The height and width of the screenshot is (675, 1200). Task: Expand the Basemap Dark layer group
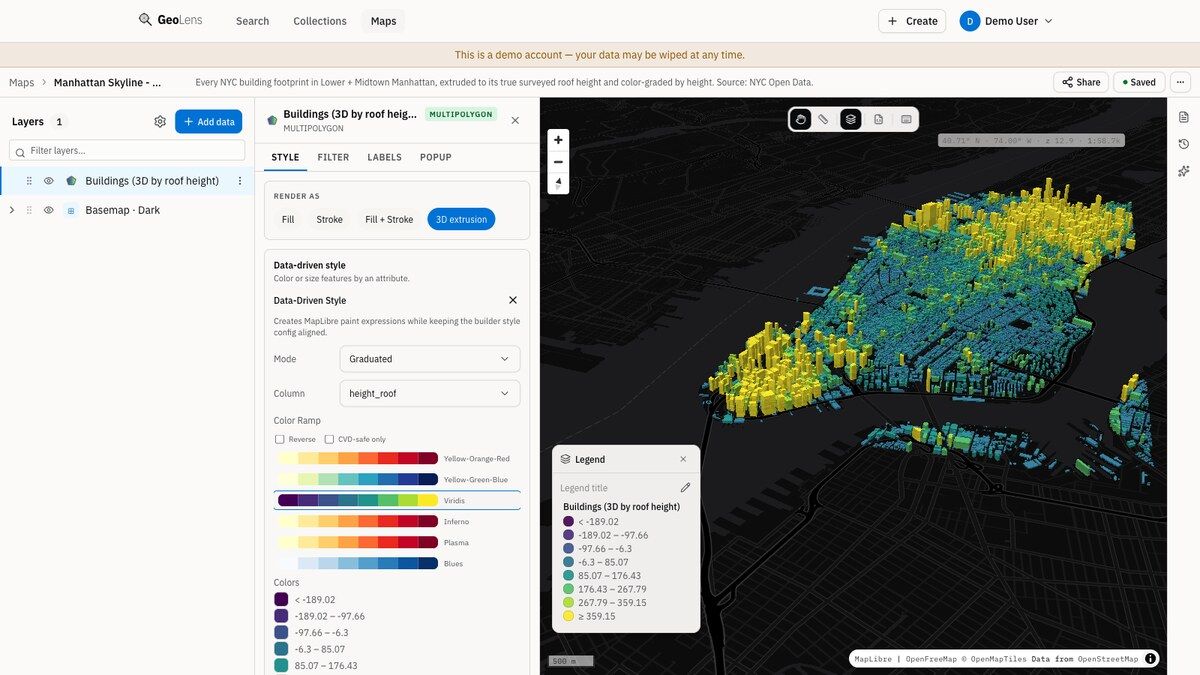[12, 210]
